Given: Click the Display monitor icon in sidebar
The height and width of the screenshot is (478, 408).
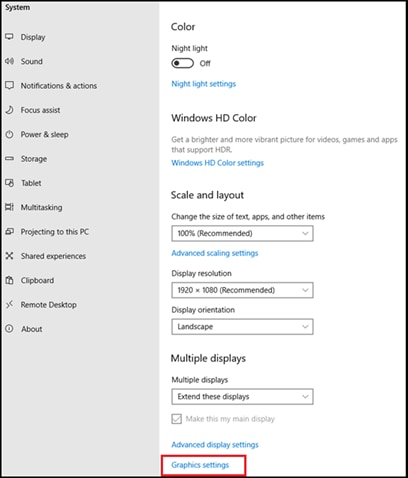Looking at the screenshot, I should point(9,37).
